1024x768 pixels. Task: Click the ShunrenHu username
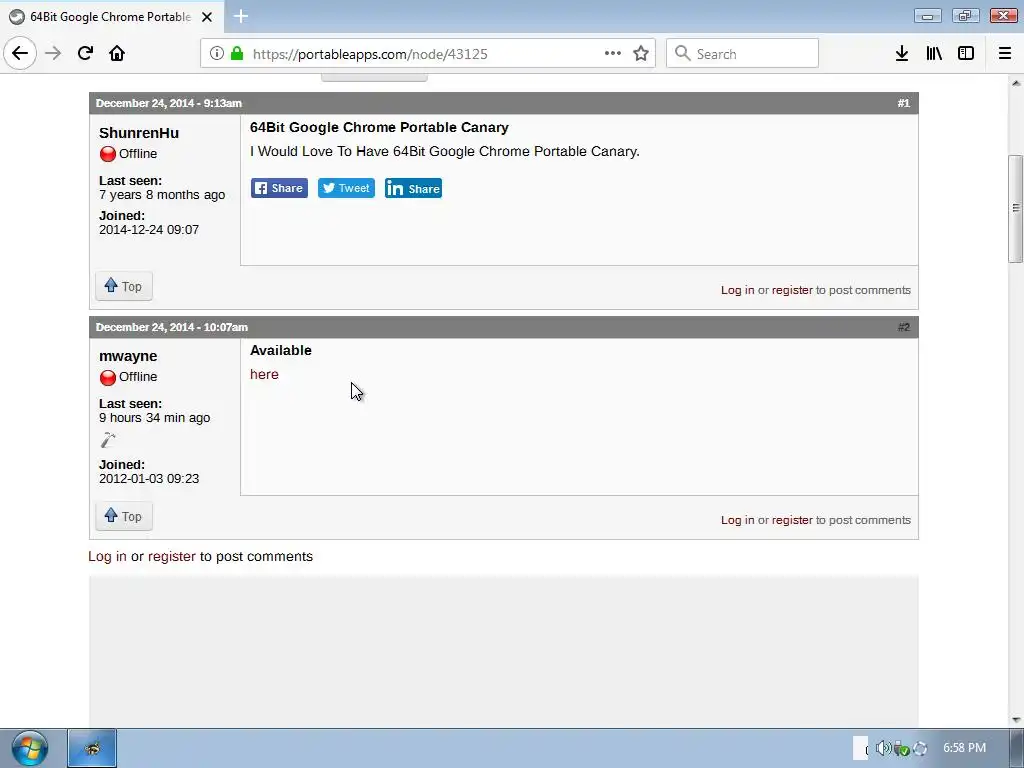tap(139, 133)
